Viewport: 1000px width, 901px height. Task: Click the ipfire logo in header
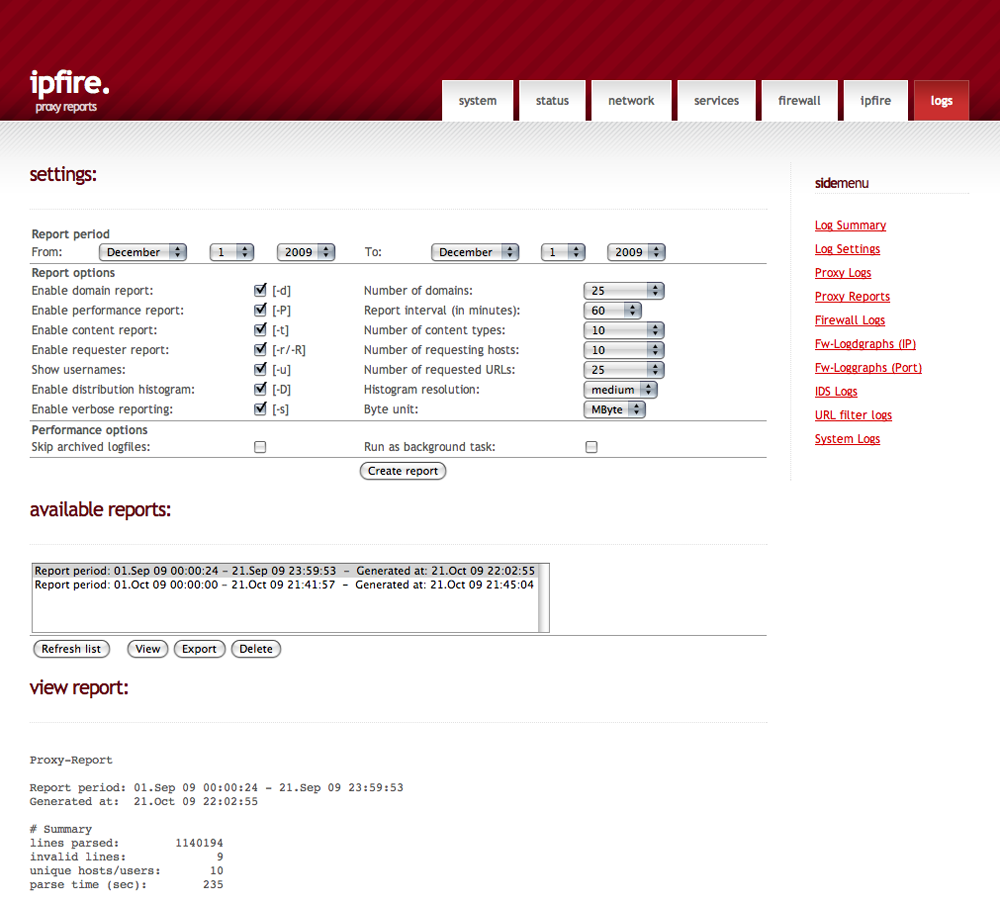pyautogui.click(x=69, y=85)
